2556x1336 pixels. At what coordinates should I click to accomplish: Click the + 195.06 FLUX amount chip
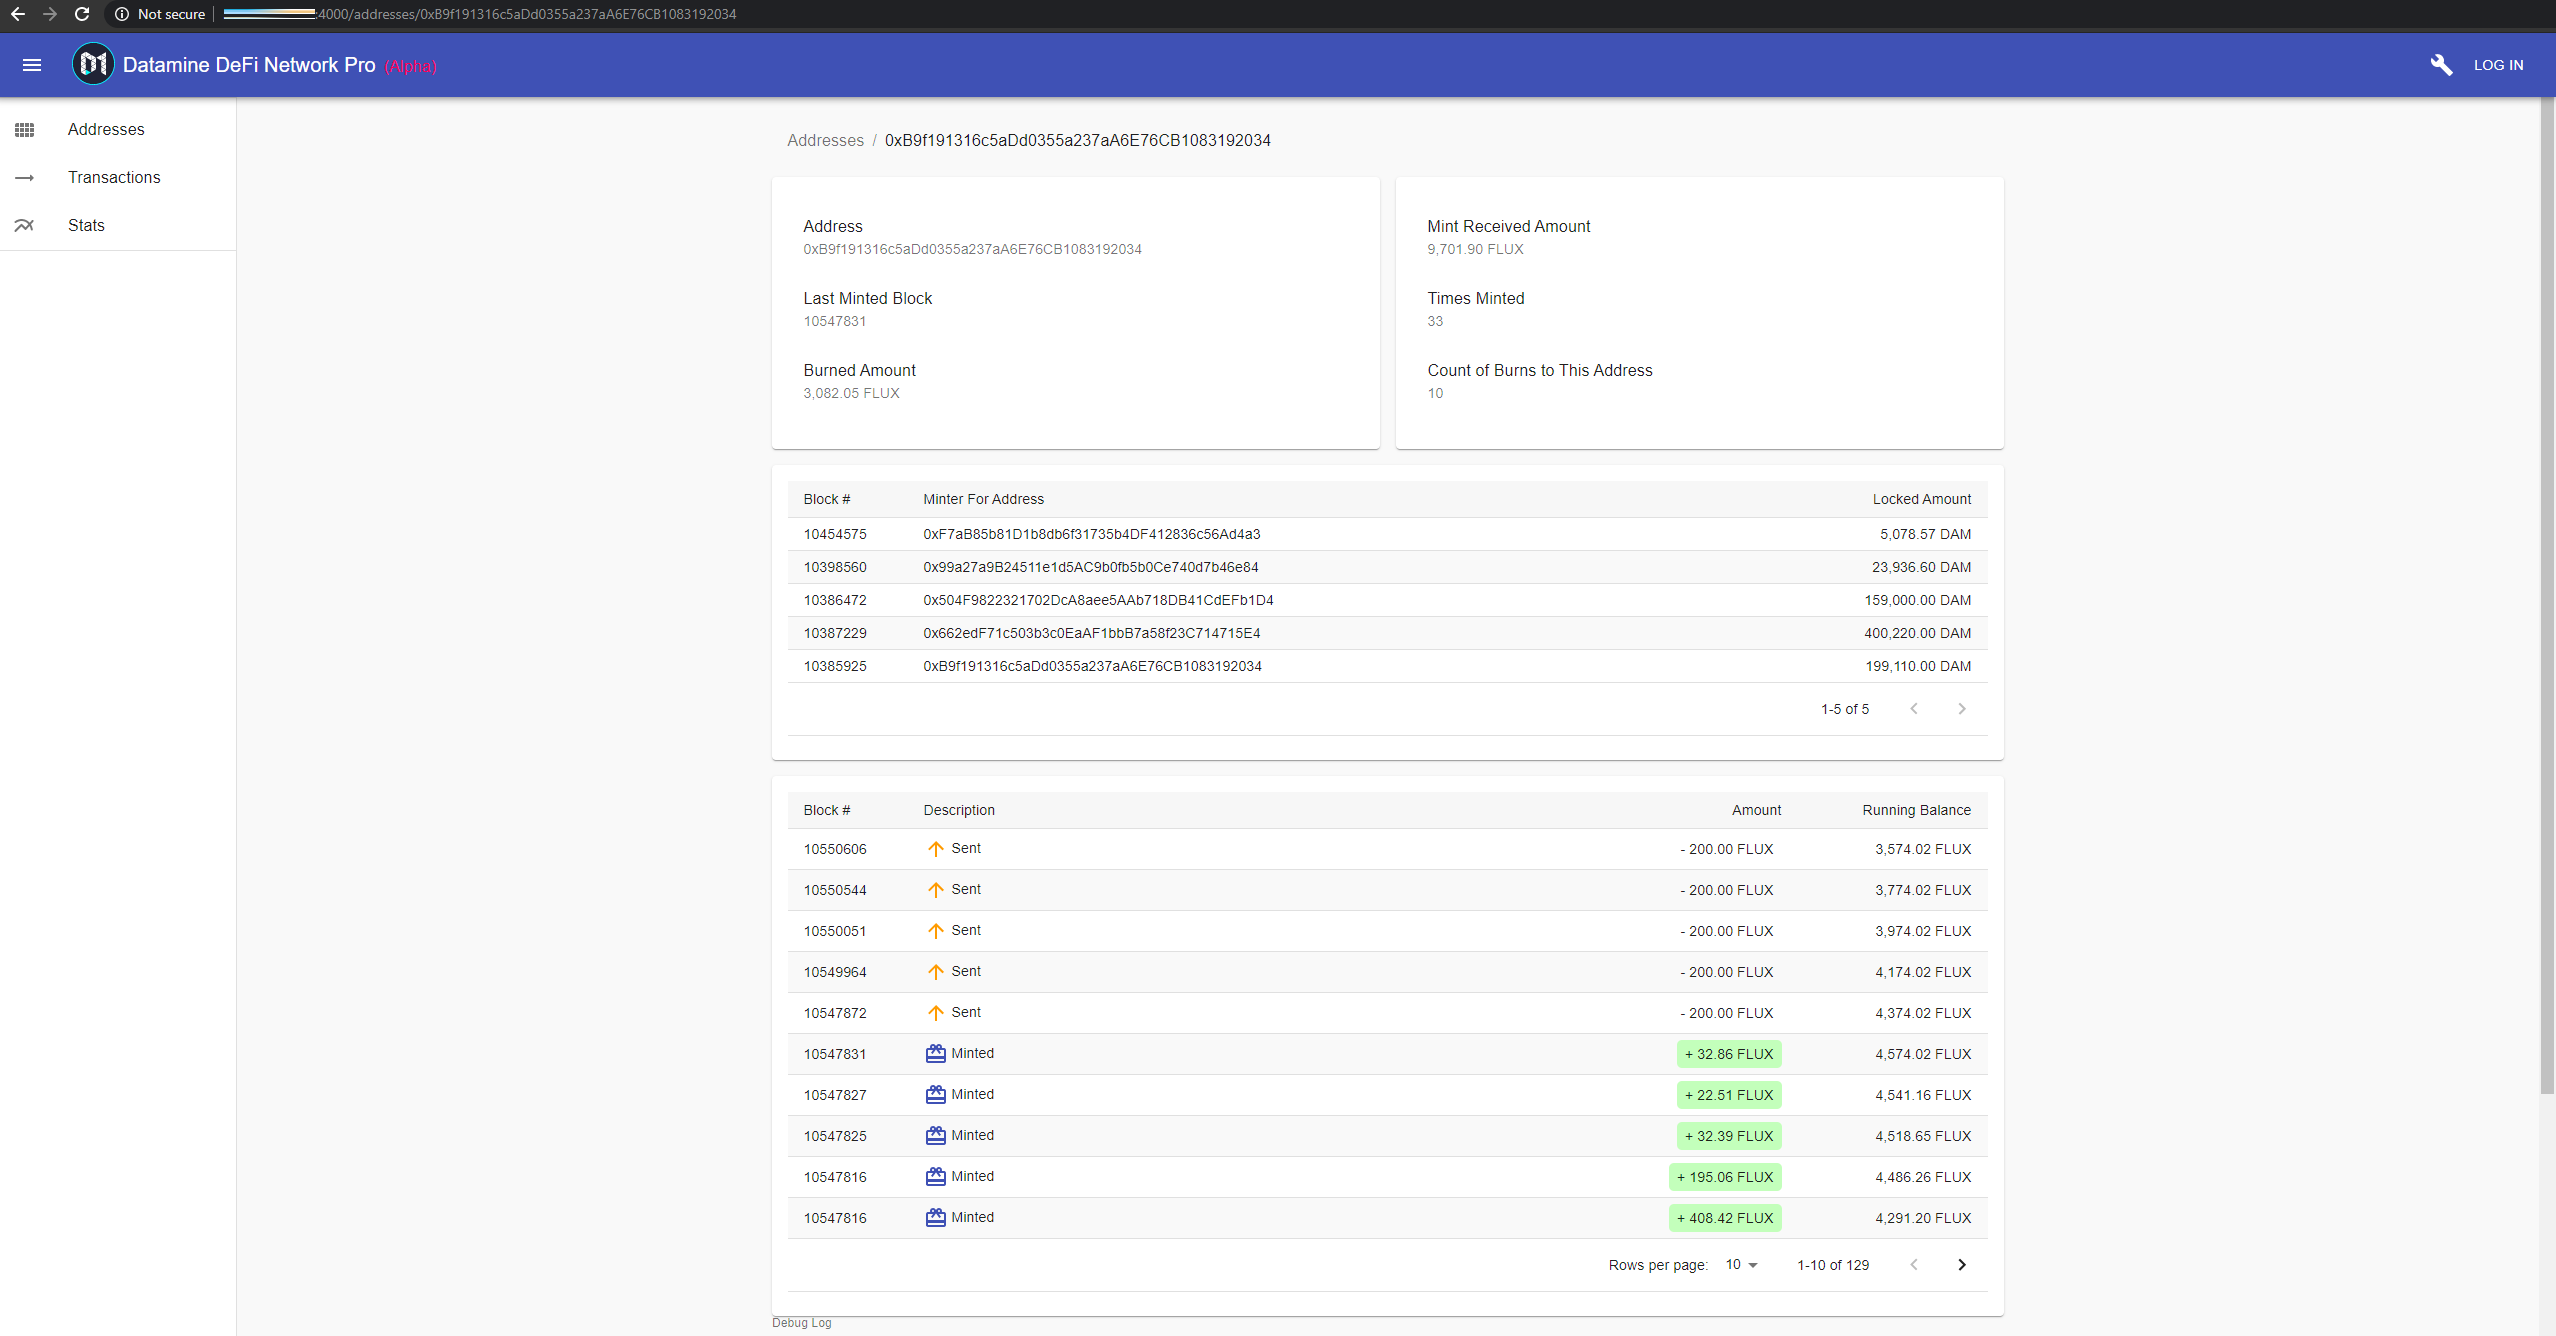tap(1725, 1177)
